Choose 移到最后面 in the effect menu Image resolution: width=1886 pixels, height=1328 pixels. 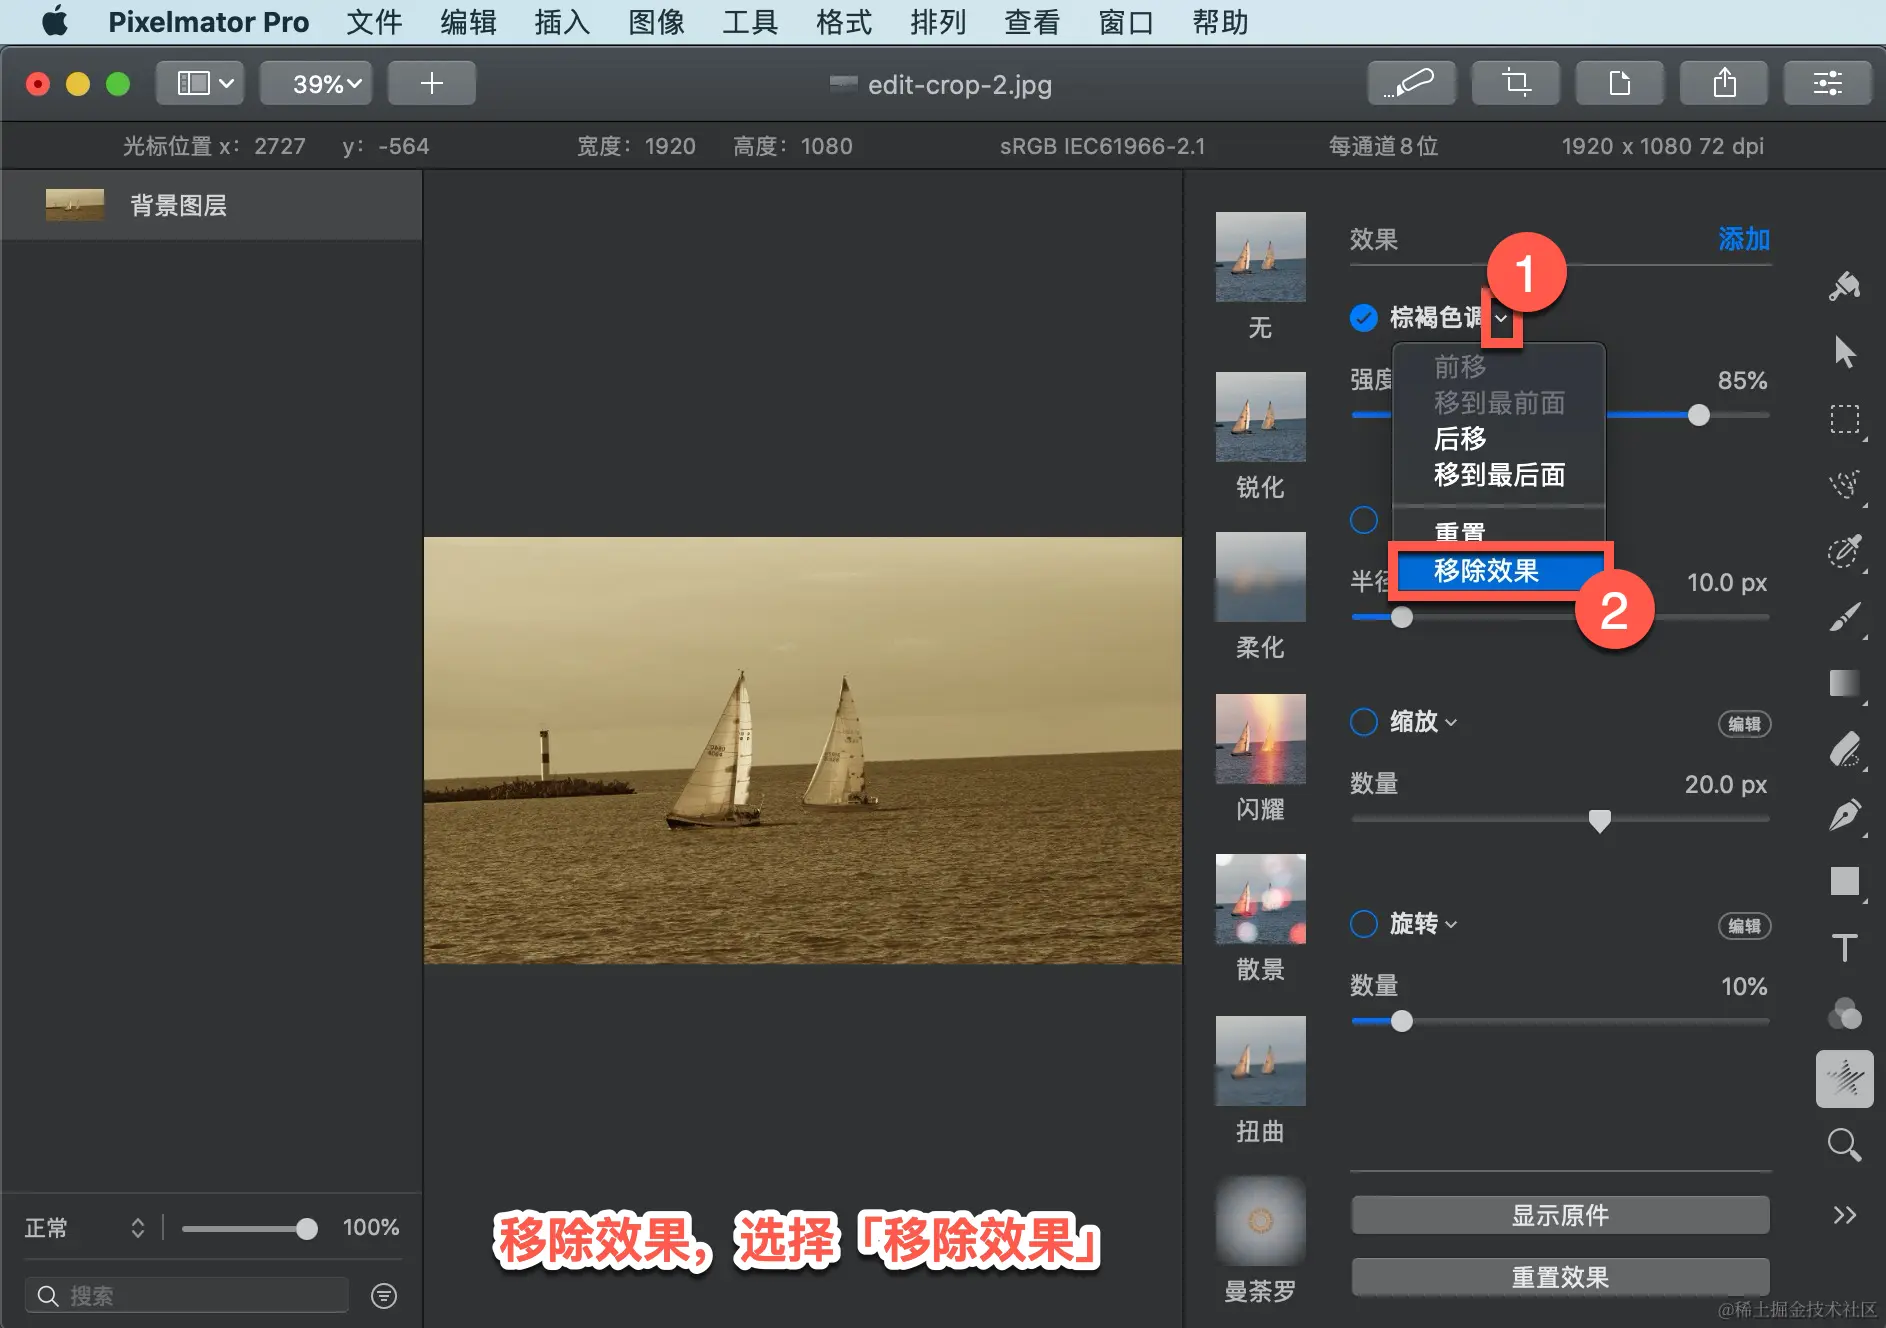coord(1499,475)
